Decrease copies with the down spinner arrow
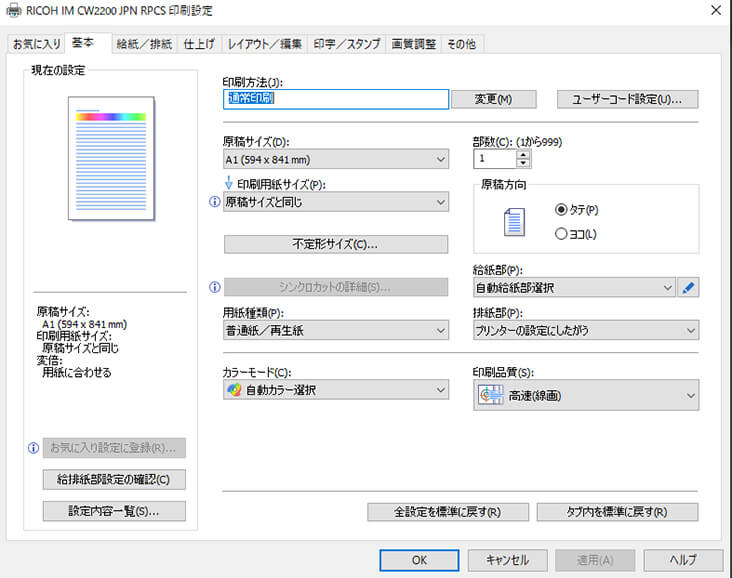Screen dimensions: 732x578 (x=524, y=163)
